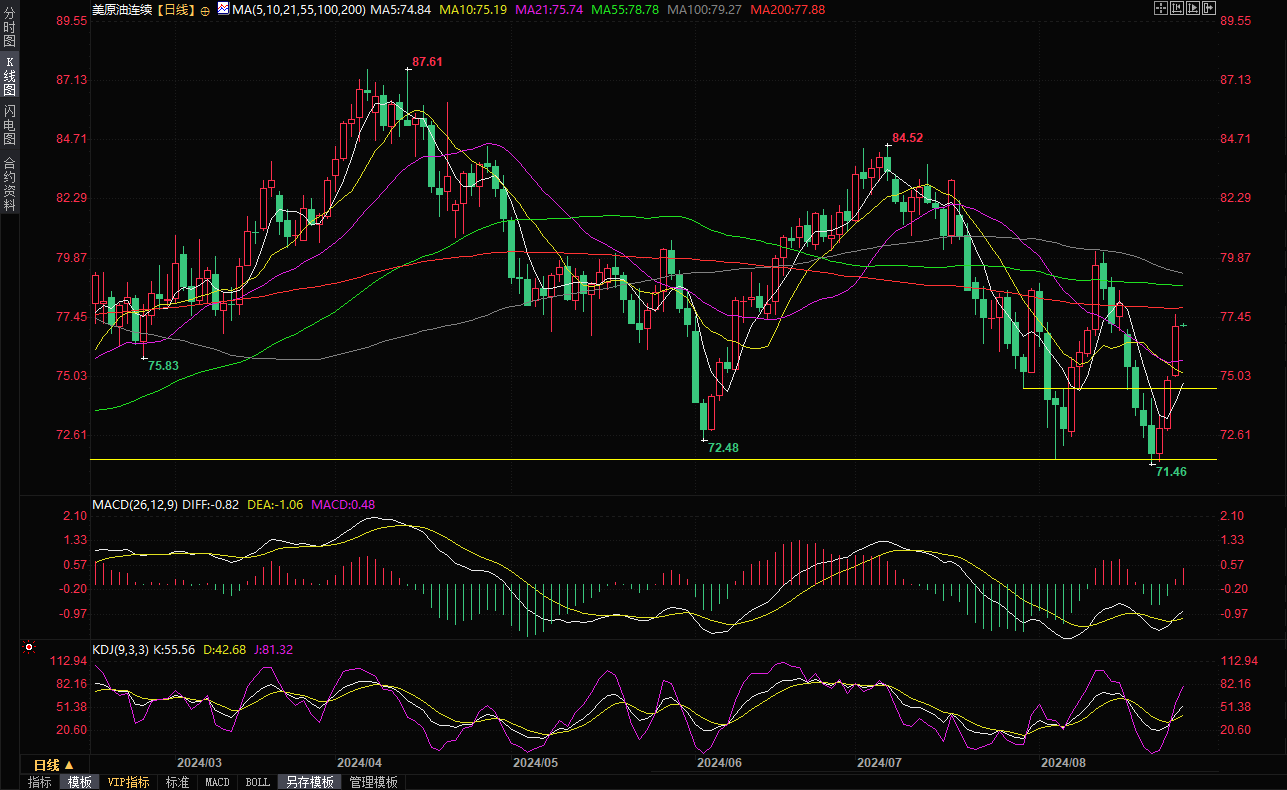Click the rightmost arrow-out panel icon
Viewport: 1287px width, 790px height.
1209,9
